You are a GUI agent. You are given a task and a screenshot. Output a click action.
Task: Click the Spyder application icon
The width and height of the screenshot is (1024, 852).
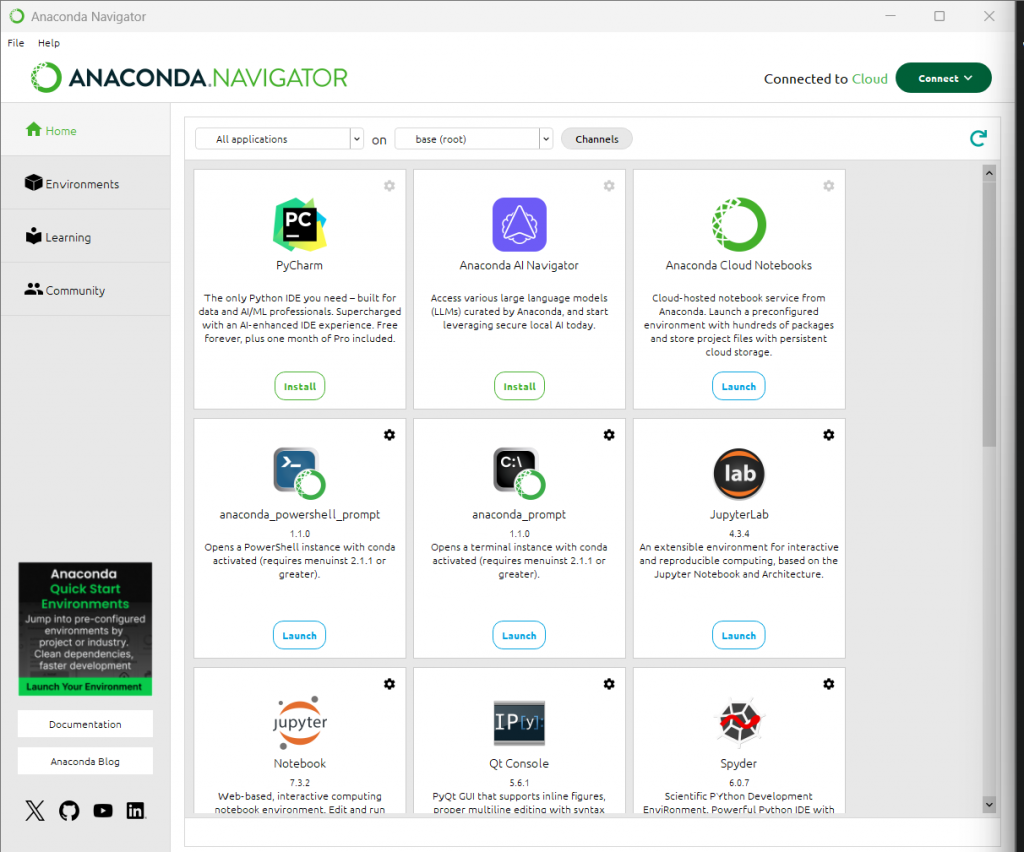click(739, 722)
